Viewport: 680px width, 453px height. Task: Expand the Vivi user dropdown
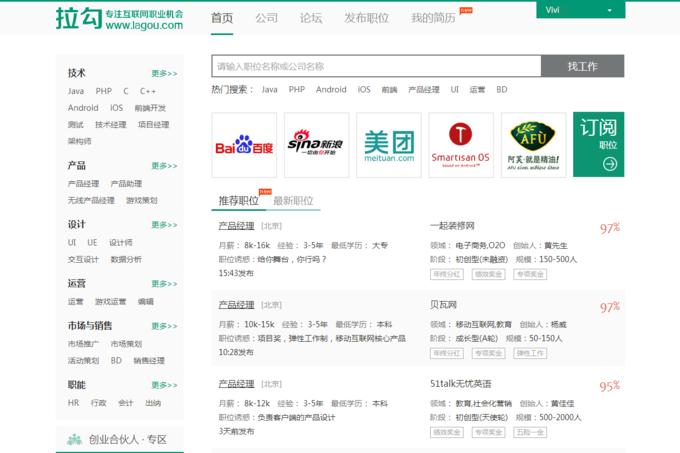point(581,10)
